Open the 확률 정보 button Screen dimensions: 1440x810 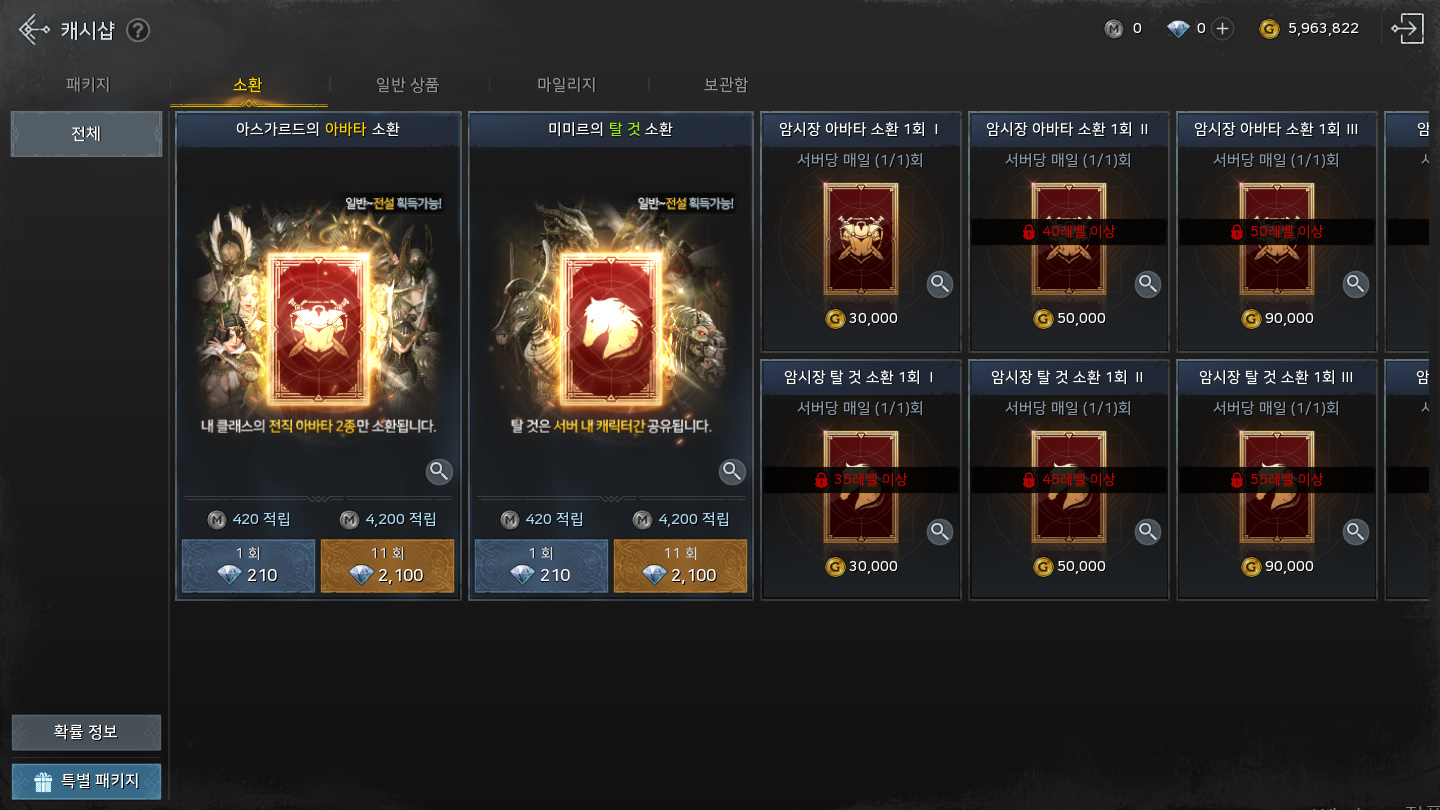[x=86, y=732]
